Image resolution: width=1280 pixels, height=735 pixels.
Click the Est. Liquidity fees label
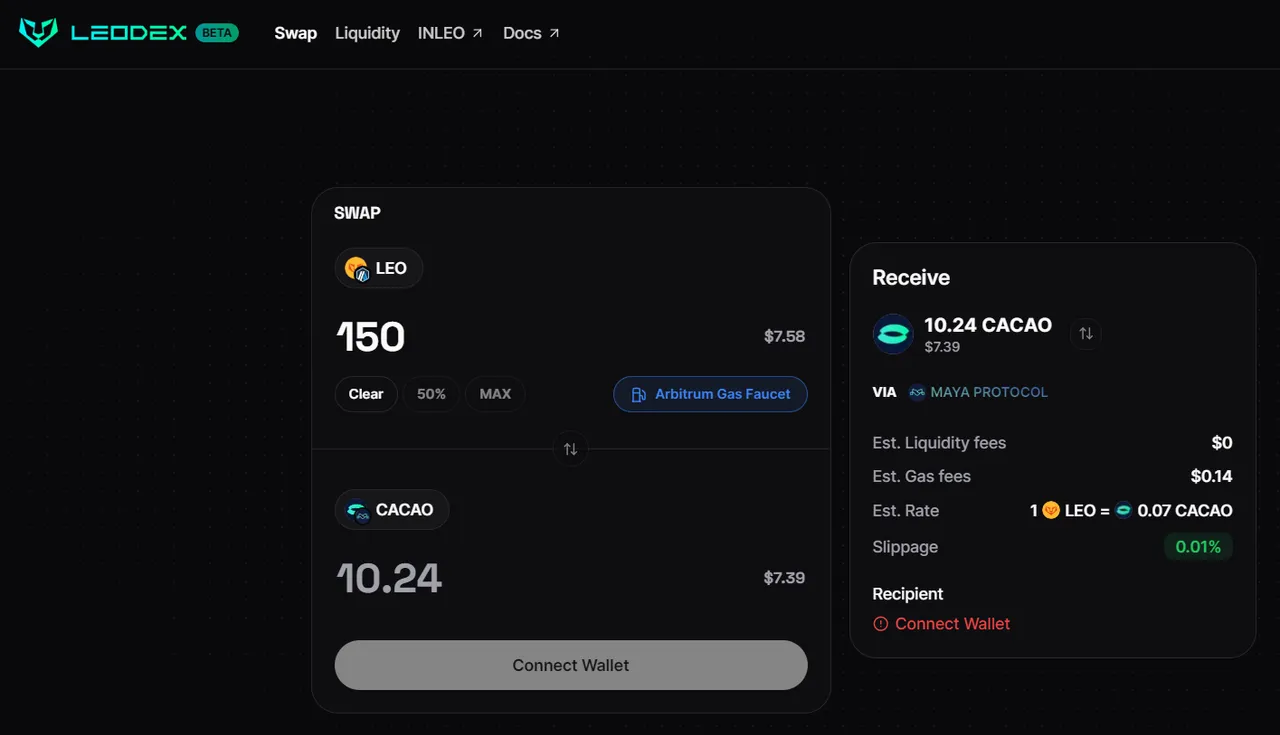939,443
